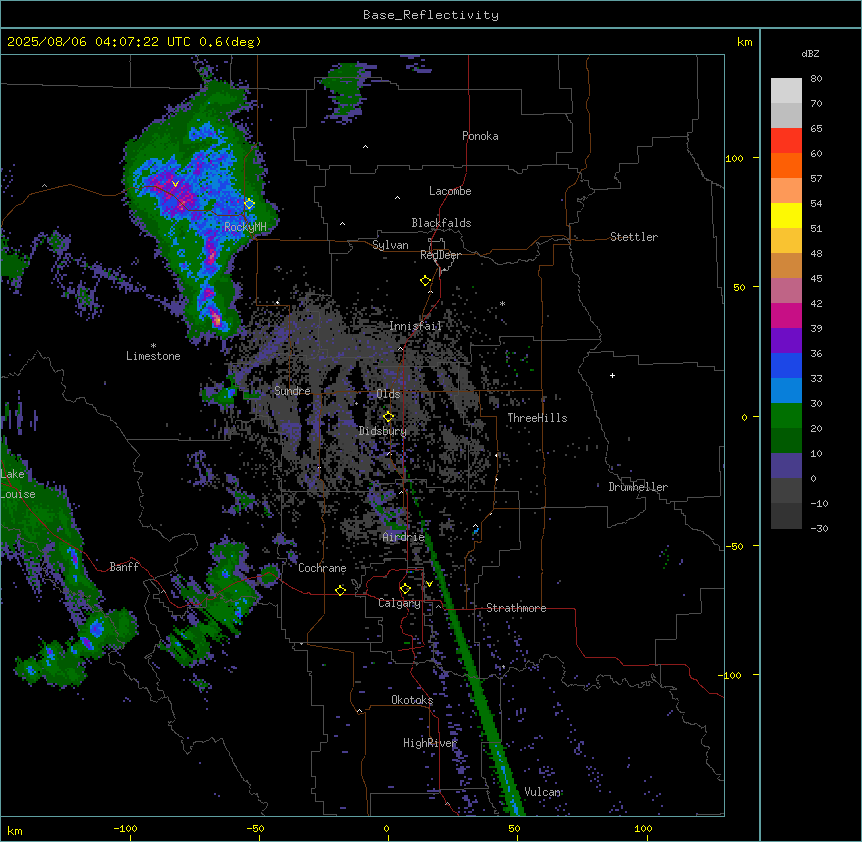The image size is (862, 842).
Task: Click the yellow V marker northeast of Calgary
Action: [429, 584]
